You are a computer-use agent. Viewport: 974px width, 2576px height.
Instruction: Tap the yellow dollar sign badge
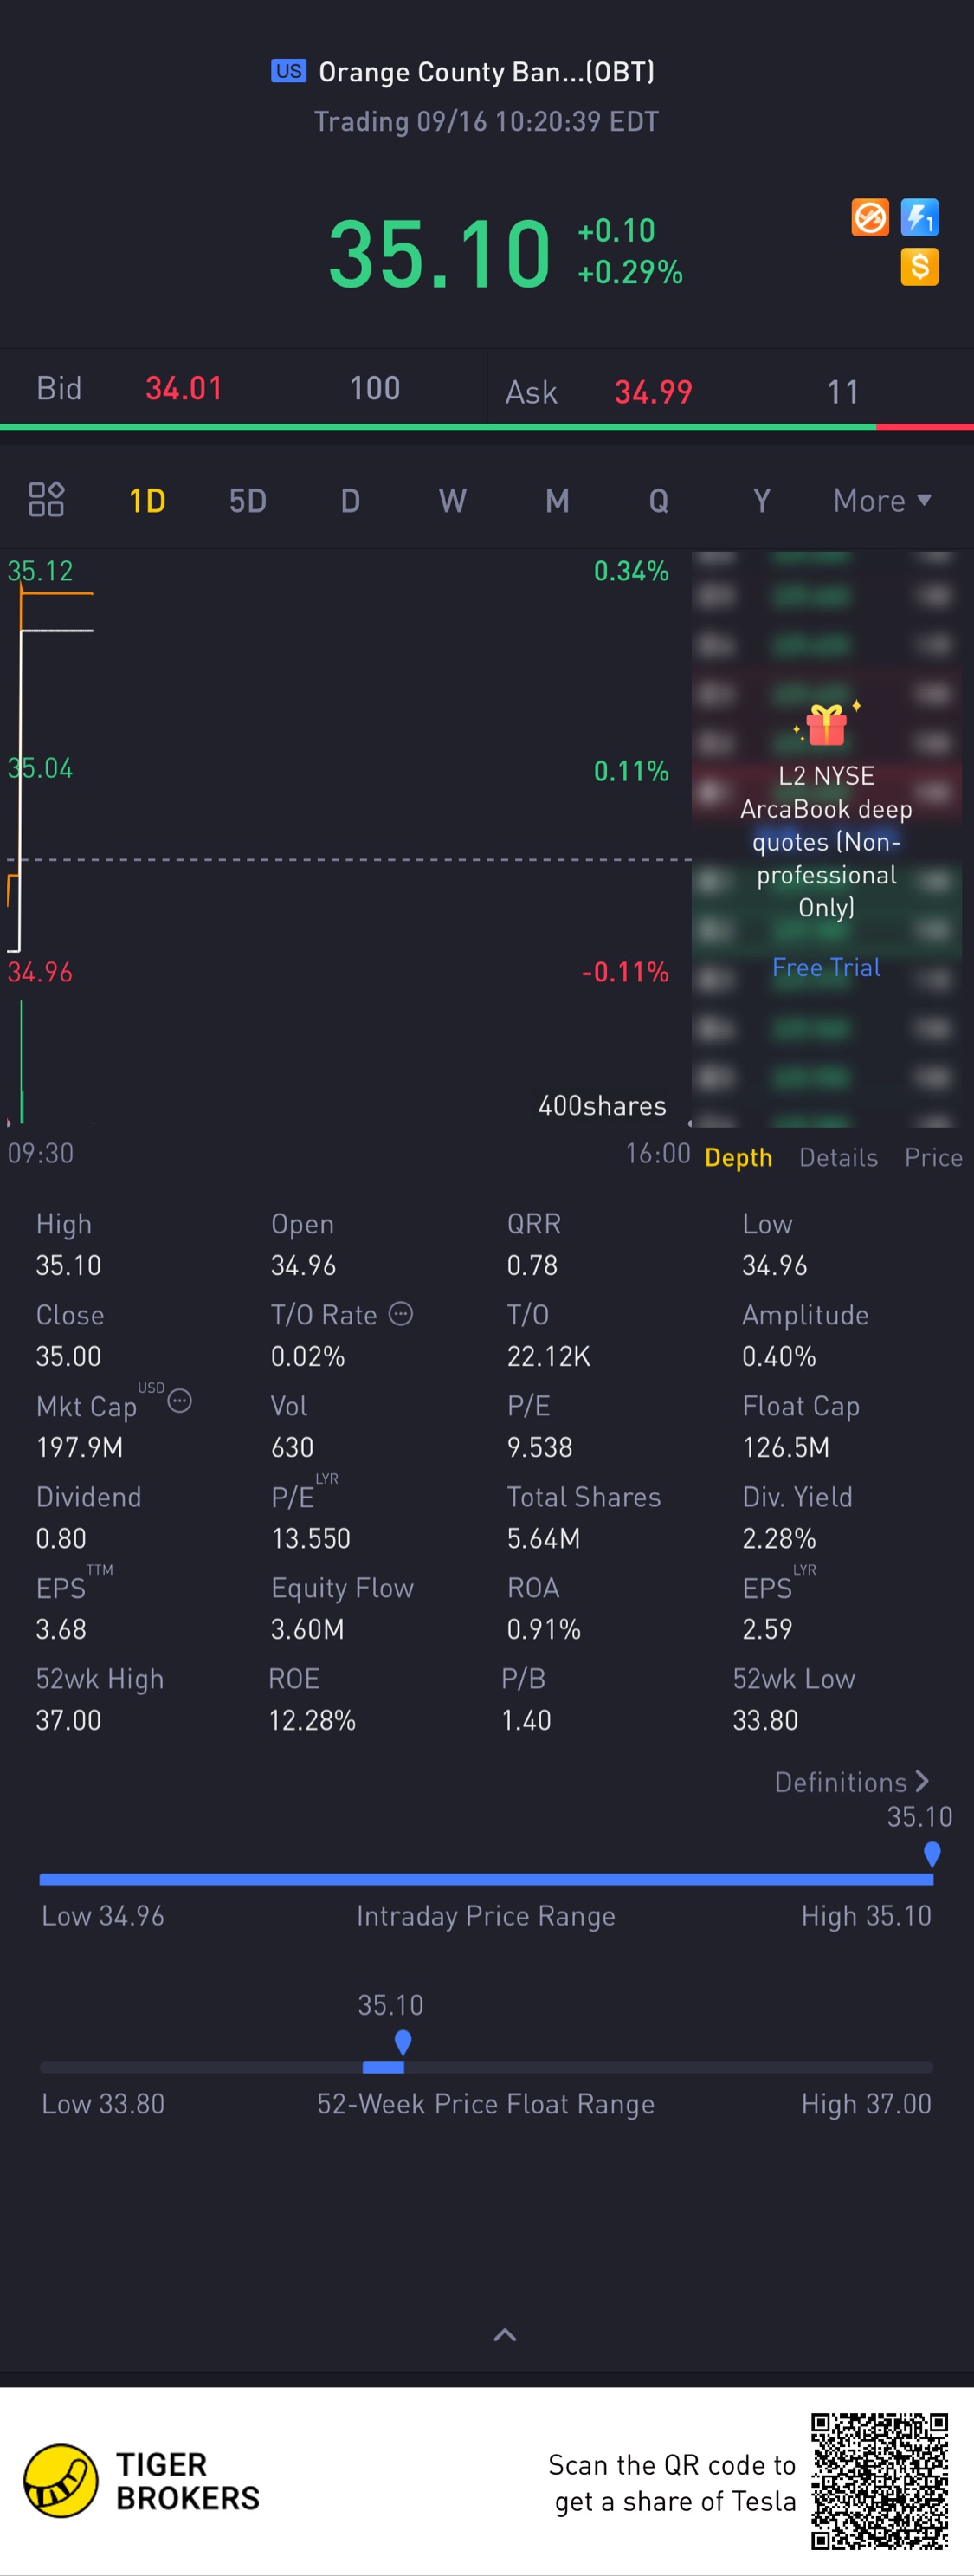[919, 267]
